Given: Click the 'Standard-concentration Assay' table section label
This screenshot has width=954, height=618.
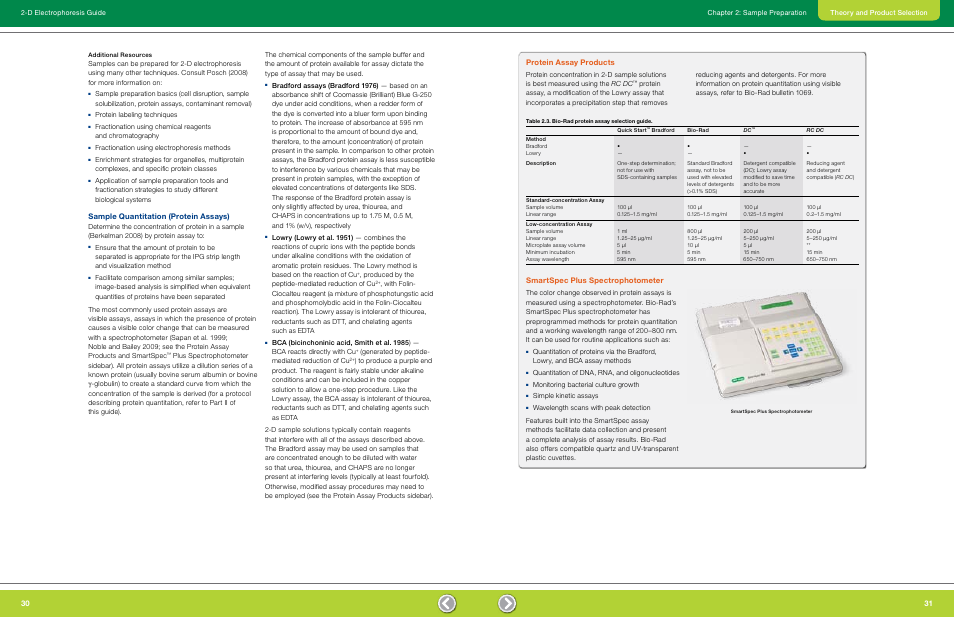Looking at the screenshot, I should coord(565,200).
